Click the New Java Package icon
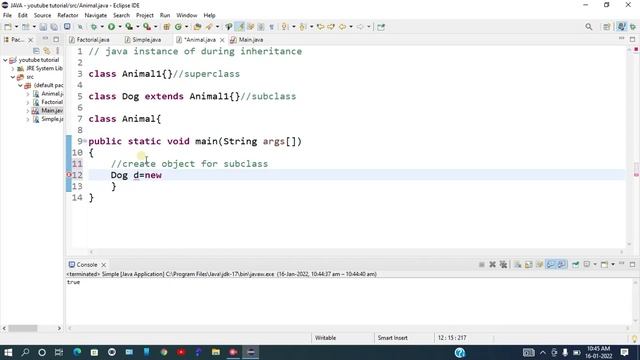This screenshot has width=640, height=360. pos(167,27)
